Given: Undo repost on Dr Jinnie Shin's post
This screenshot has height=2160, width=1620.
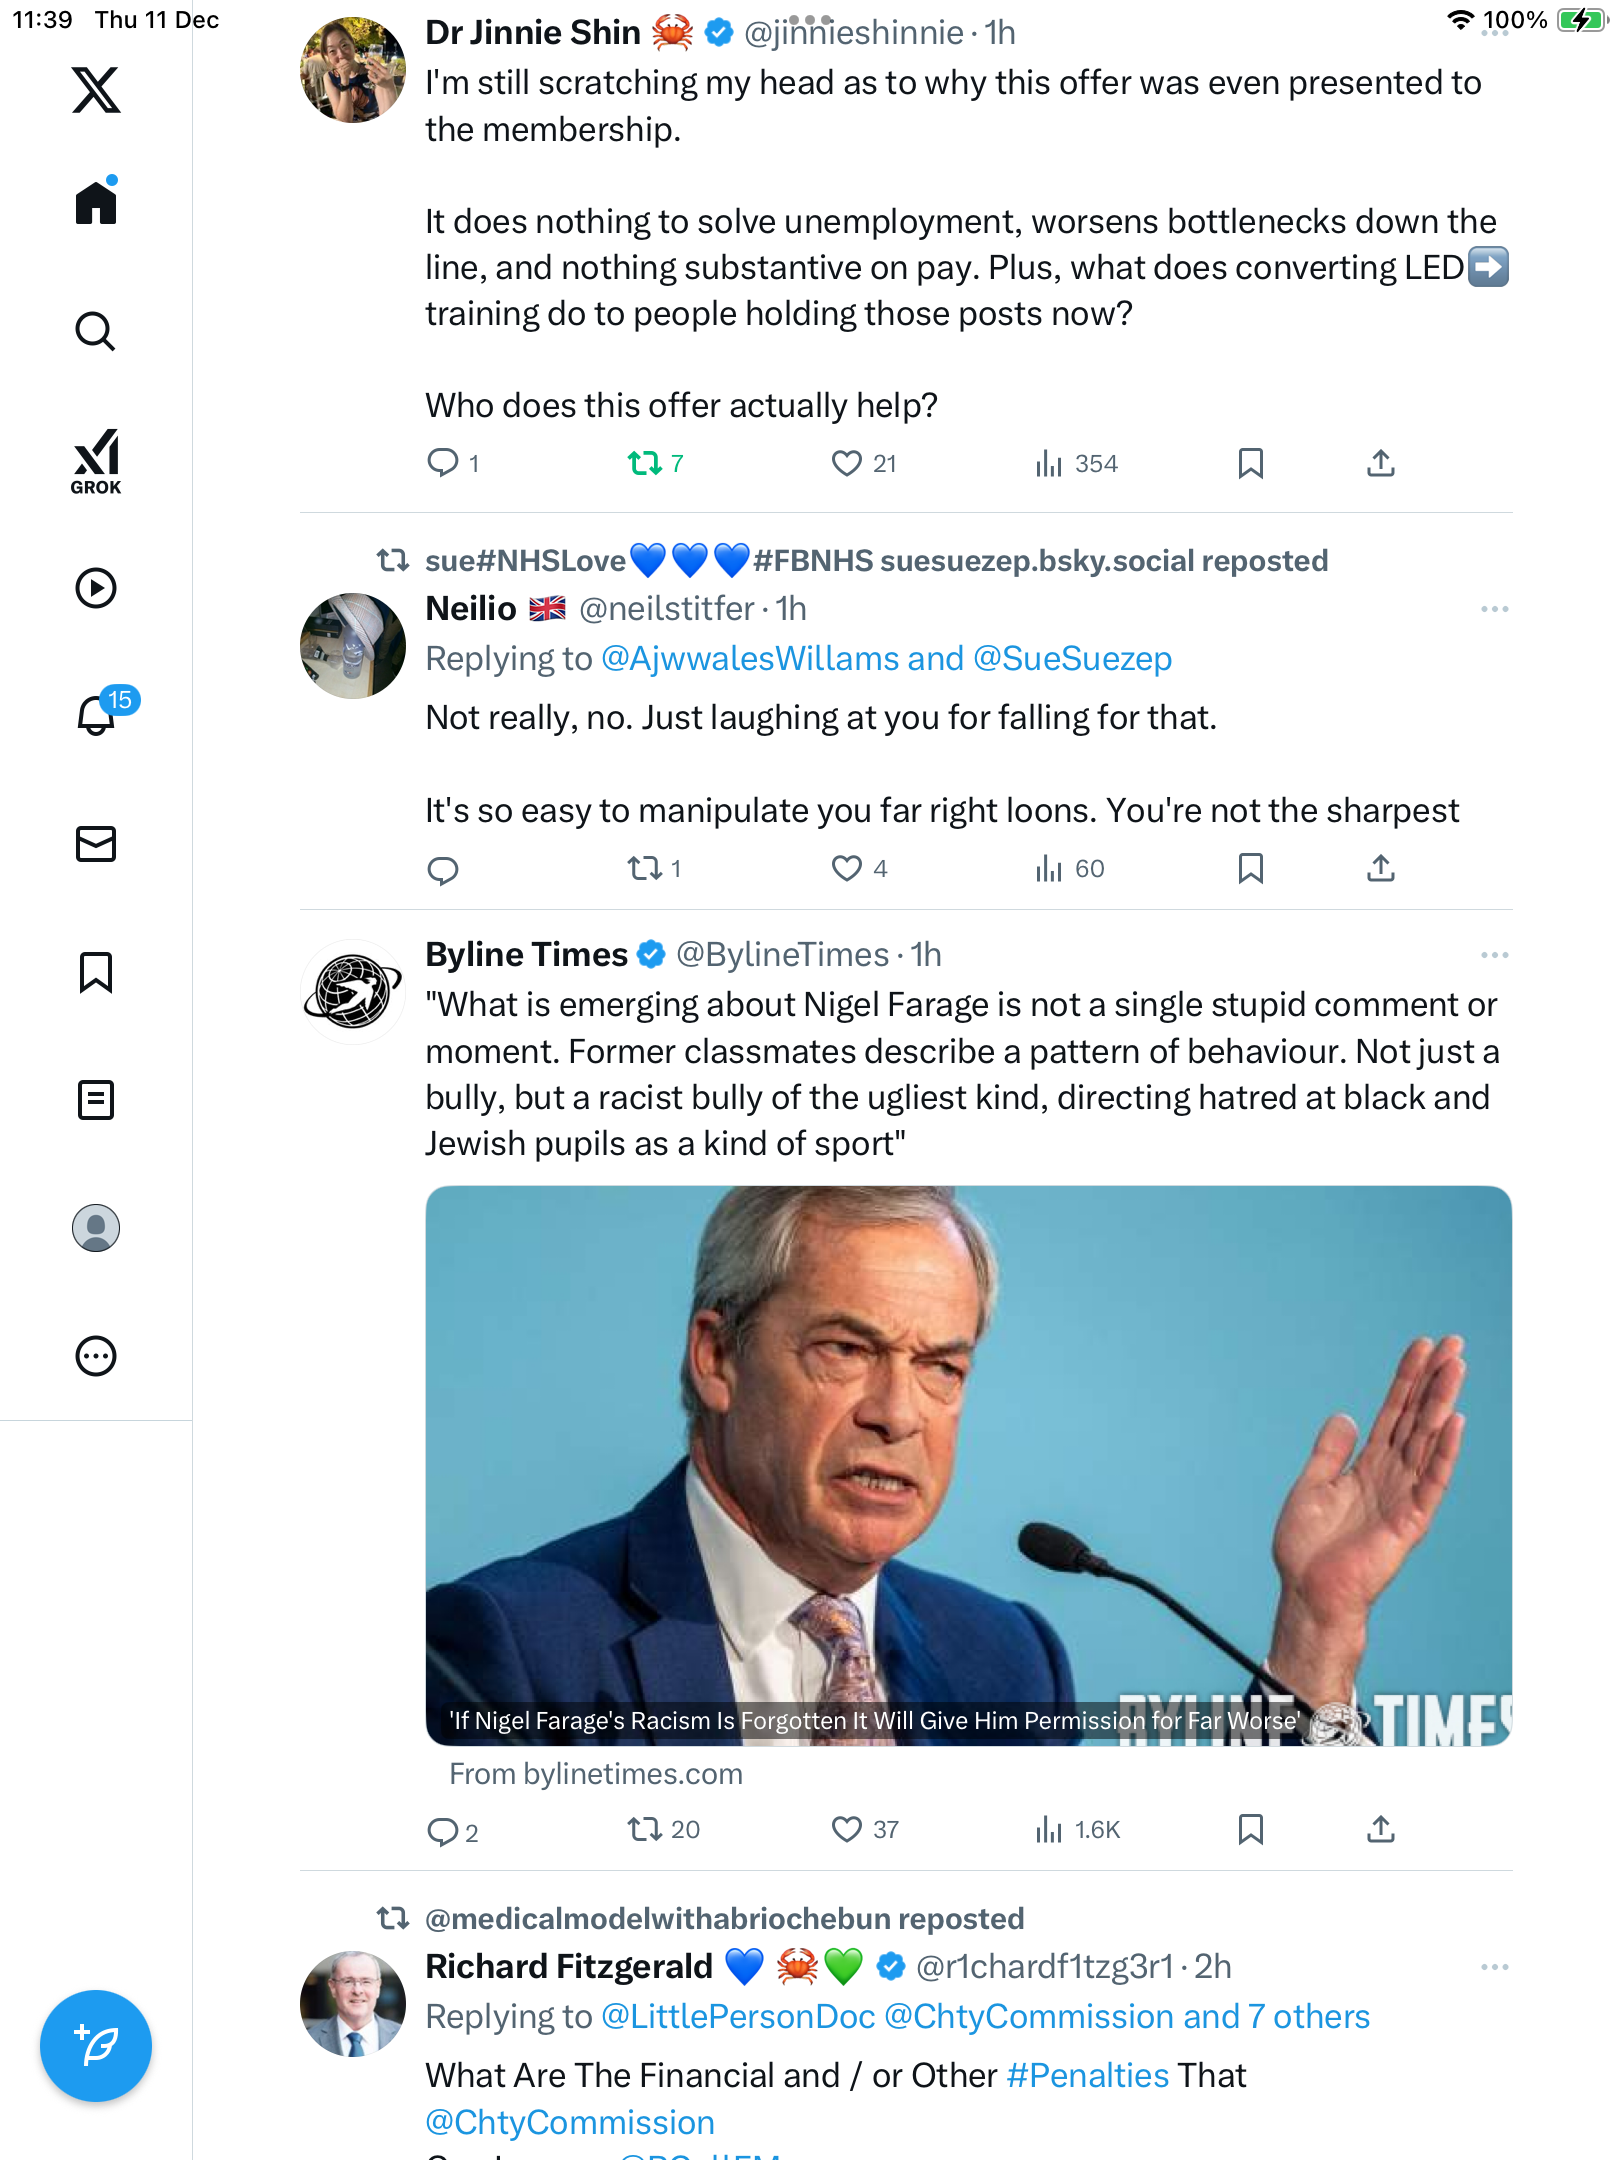Looking at the screenshot, I should [644, 463].
